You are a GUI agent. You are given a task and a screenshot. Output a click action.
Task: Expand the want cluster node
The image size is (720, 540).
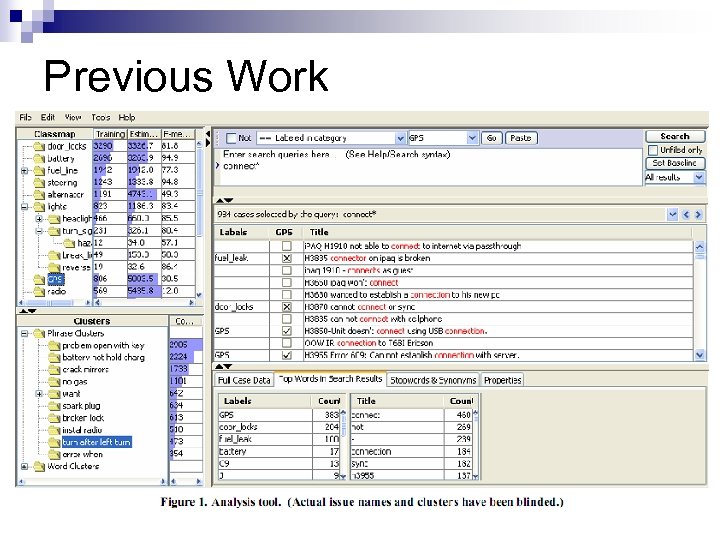click(x=39, y=394)
